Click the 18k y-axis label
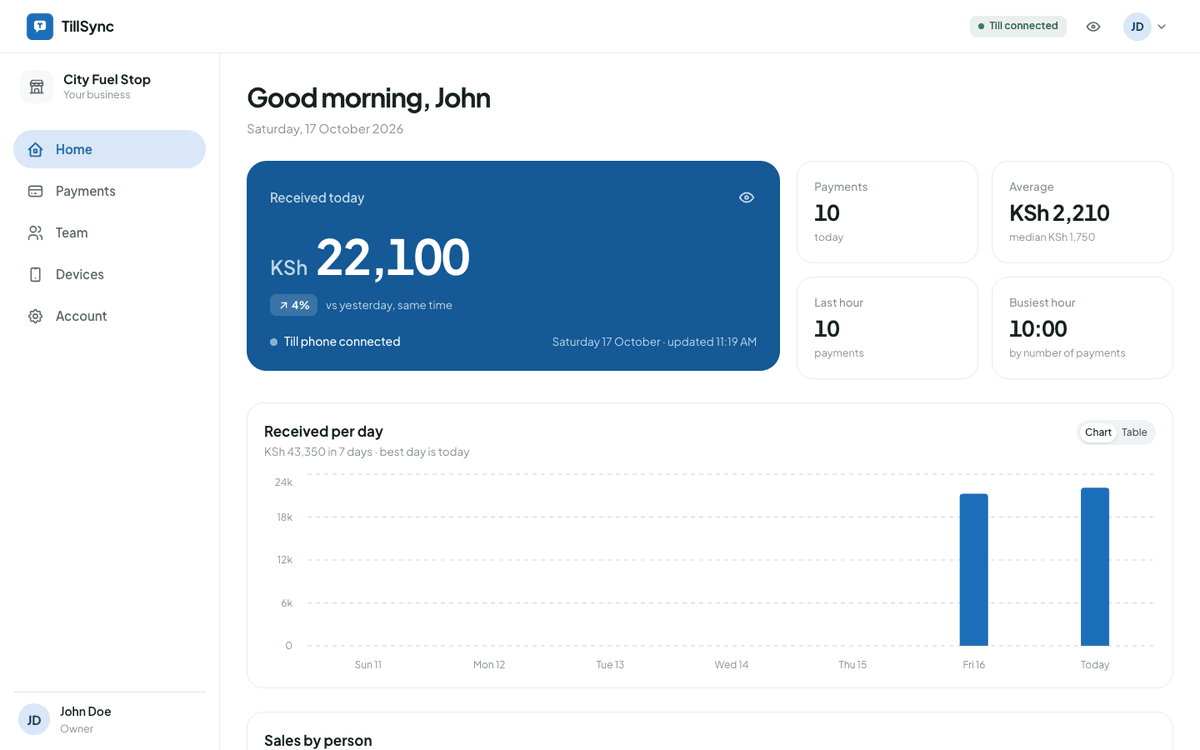This screenshot has width=1200, height=750. coord(284,517)
